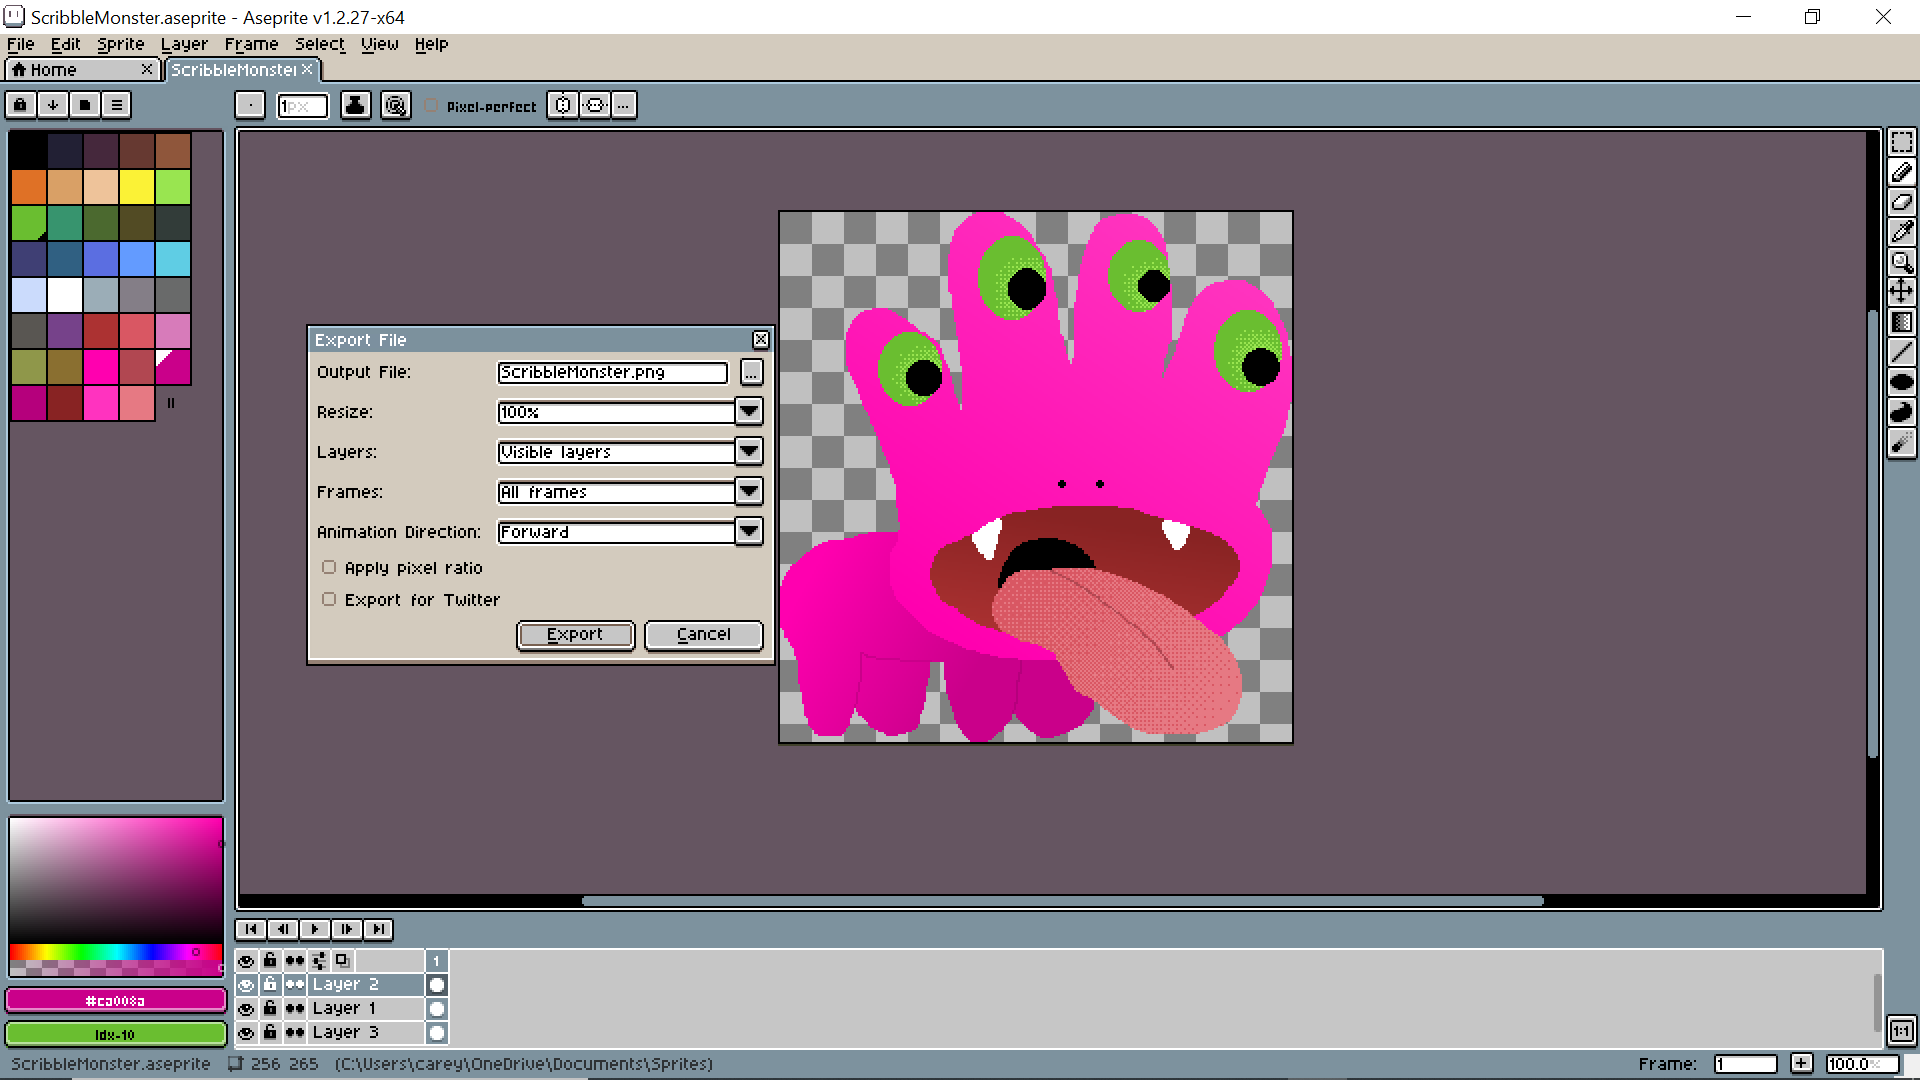Lock the Layer 2 layer

coord(270,984)
